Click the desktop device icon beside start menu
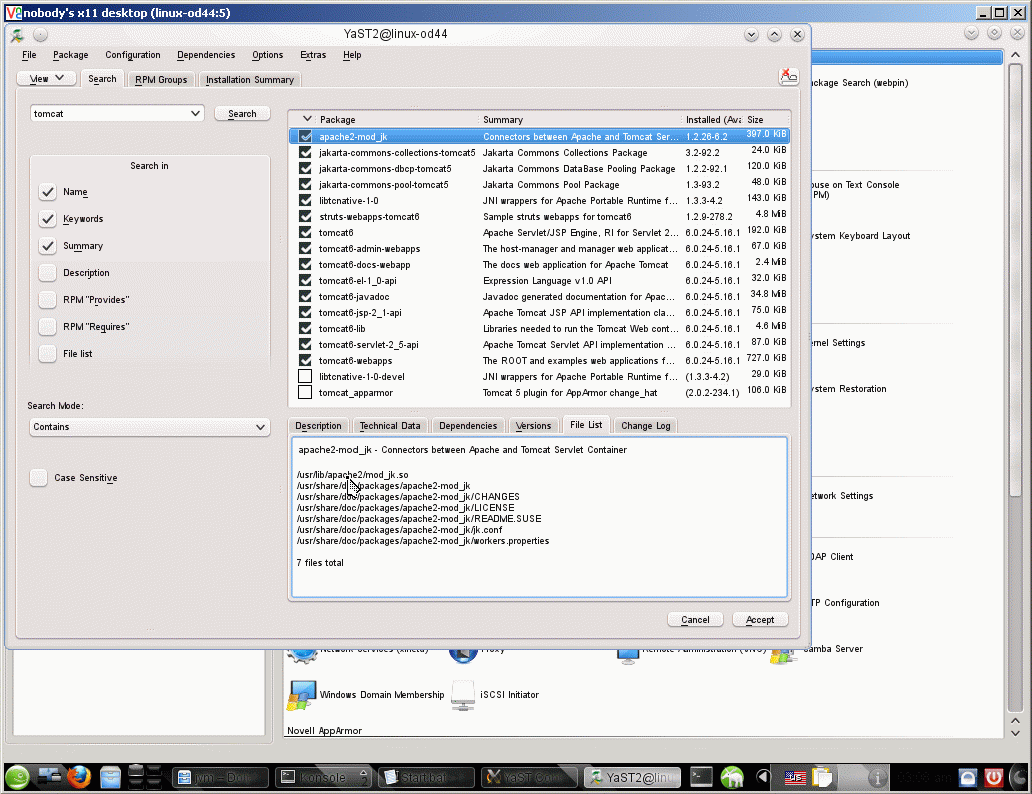Image resolution: width=1032 pixels, height=794 pixels. [48, 776]
